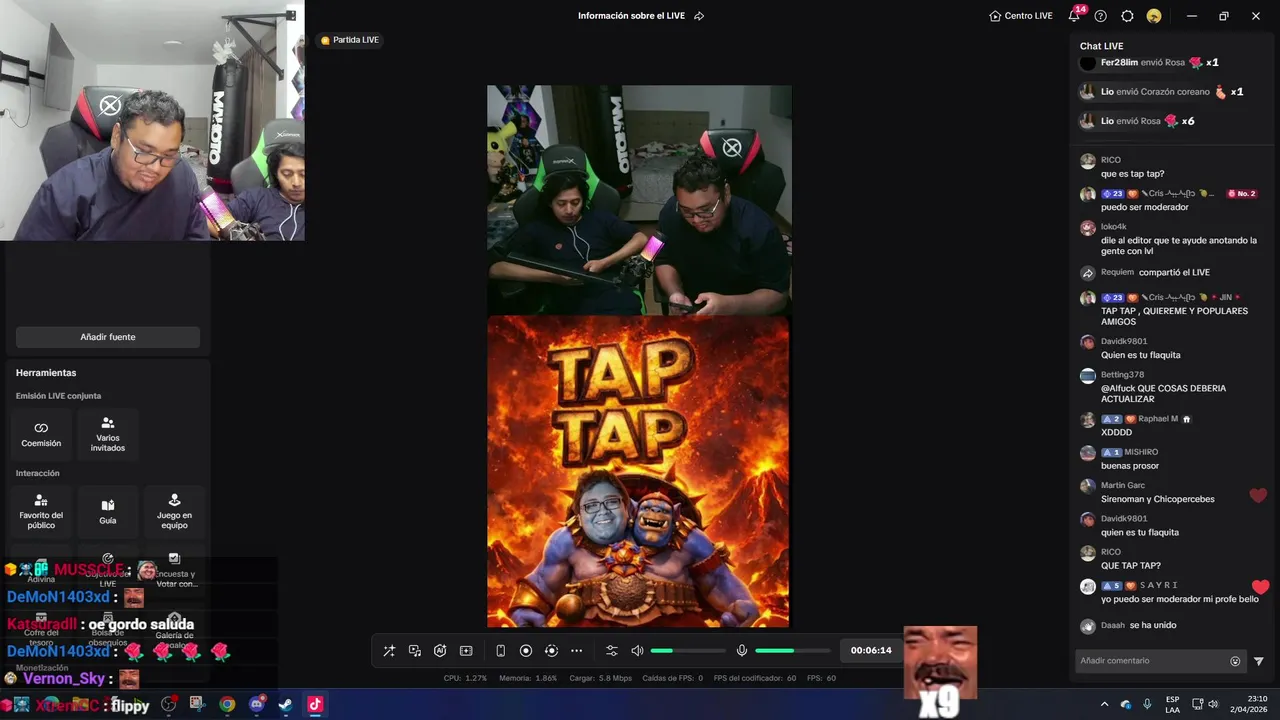This screenshot has height=720, width=1280.
Task: Click Añadir fuente button
Action: (108, 337)
